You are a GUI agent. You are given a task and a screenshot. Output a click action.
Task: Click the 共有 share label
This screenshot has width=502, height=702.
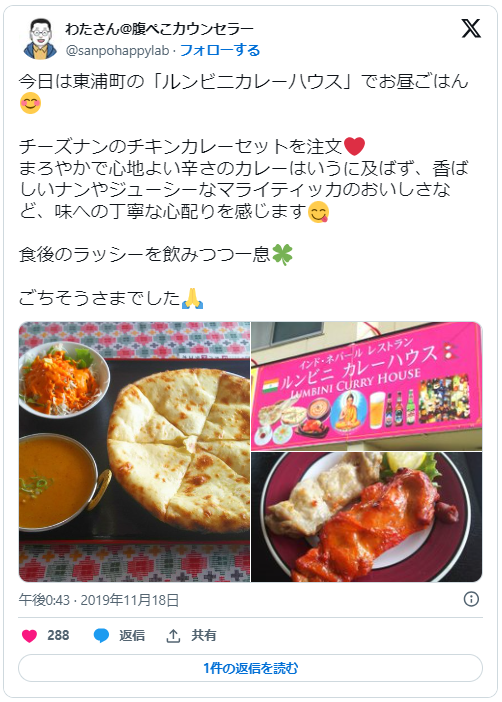point(204,635)
